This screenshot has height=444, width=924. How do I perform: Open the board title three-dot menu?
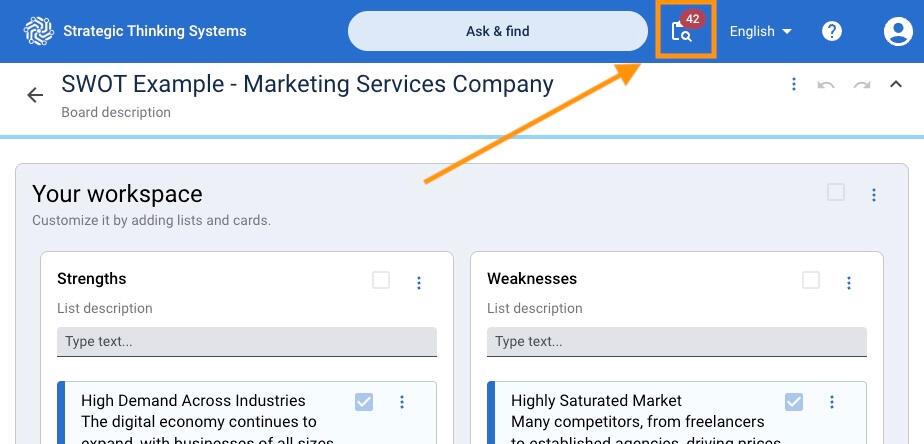click(794, 85)
